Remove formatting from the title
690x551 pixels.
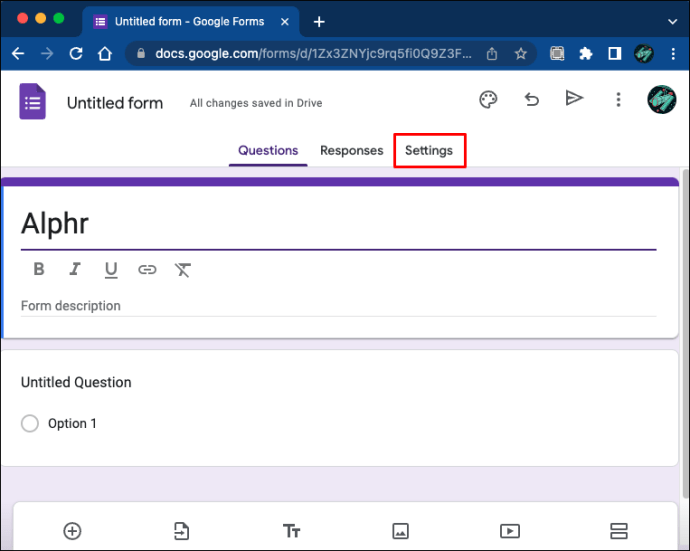(x=183, y=269)
